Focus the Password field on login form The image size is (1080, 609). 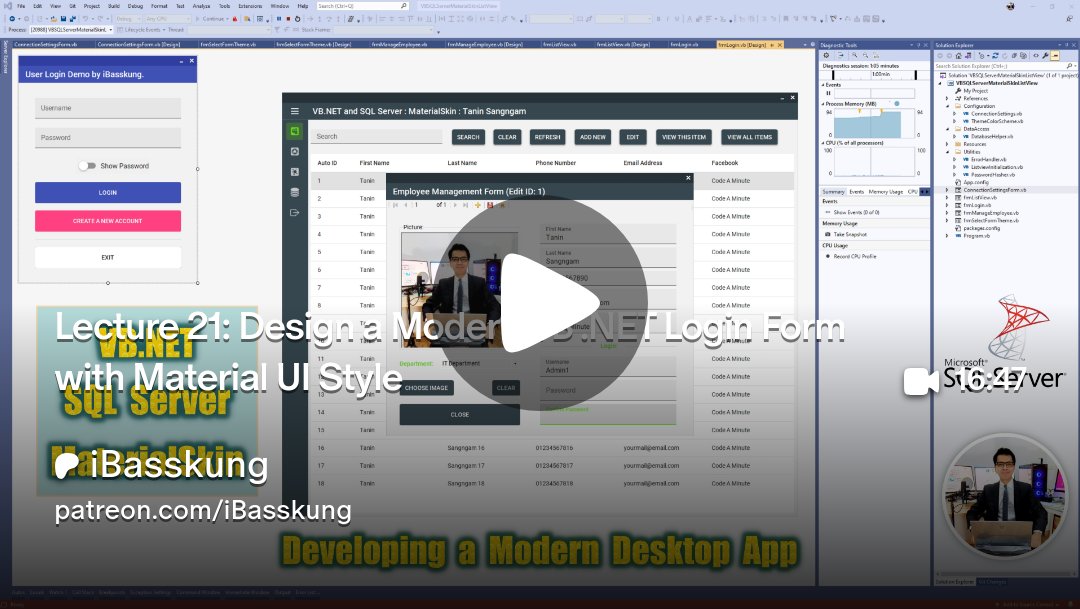107,138
